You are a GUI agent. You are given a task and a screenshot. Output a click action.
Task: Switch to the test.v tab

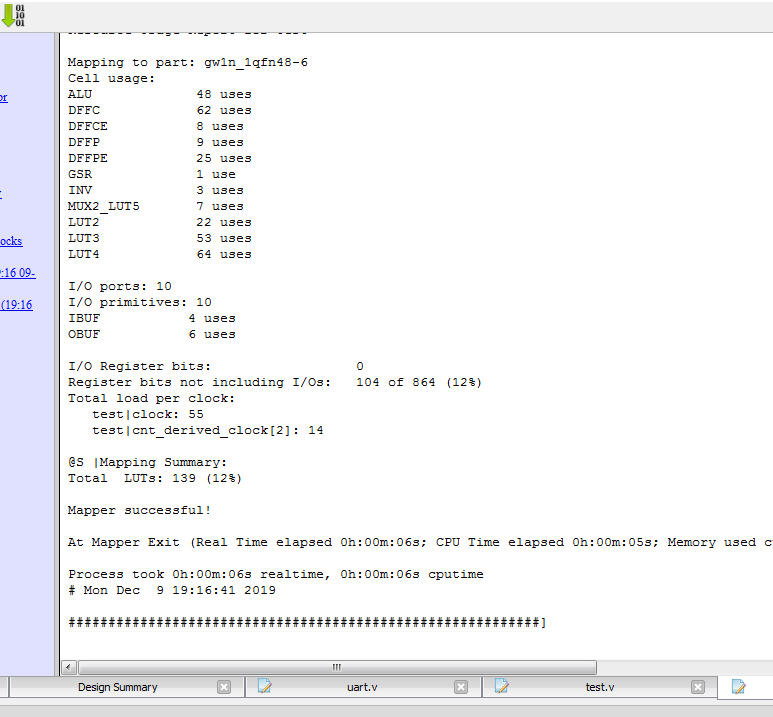(x=599, y=687)
